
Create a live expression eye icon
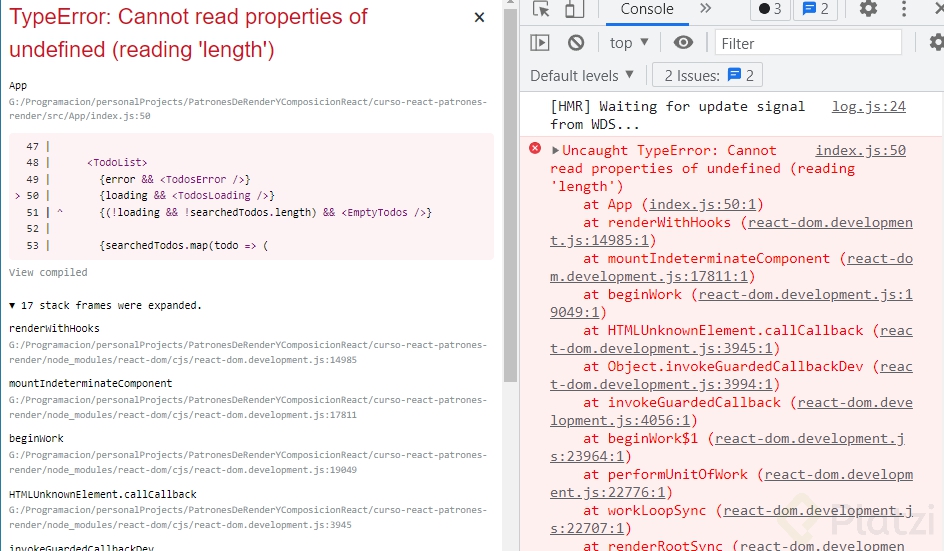pos(683,43)
